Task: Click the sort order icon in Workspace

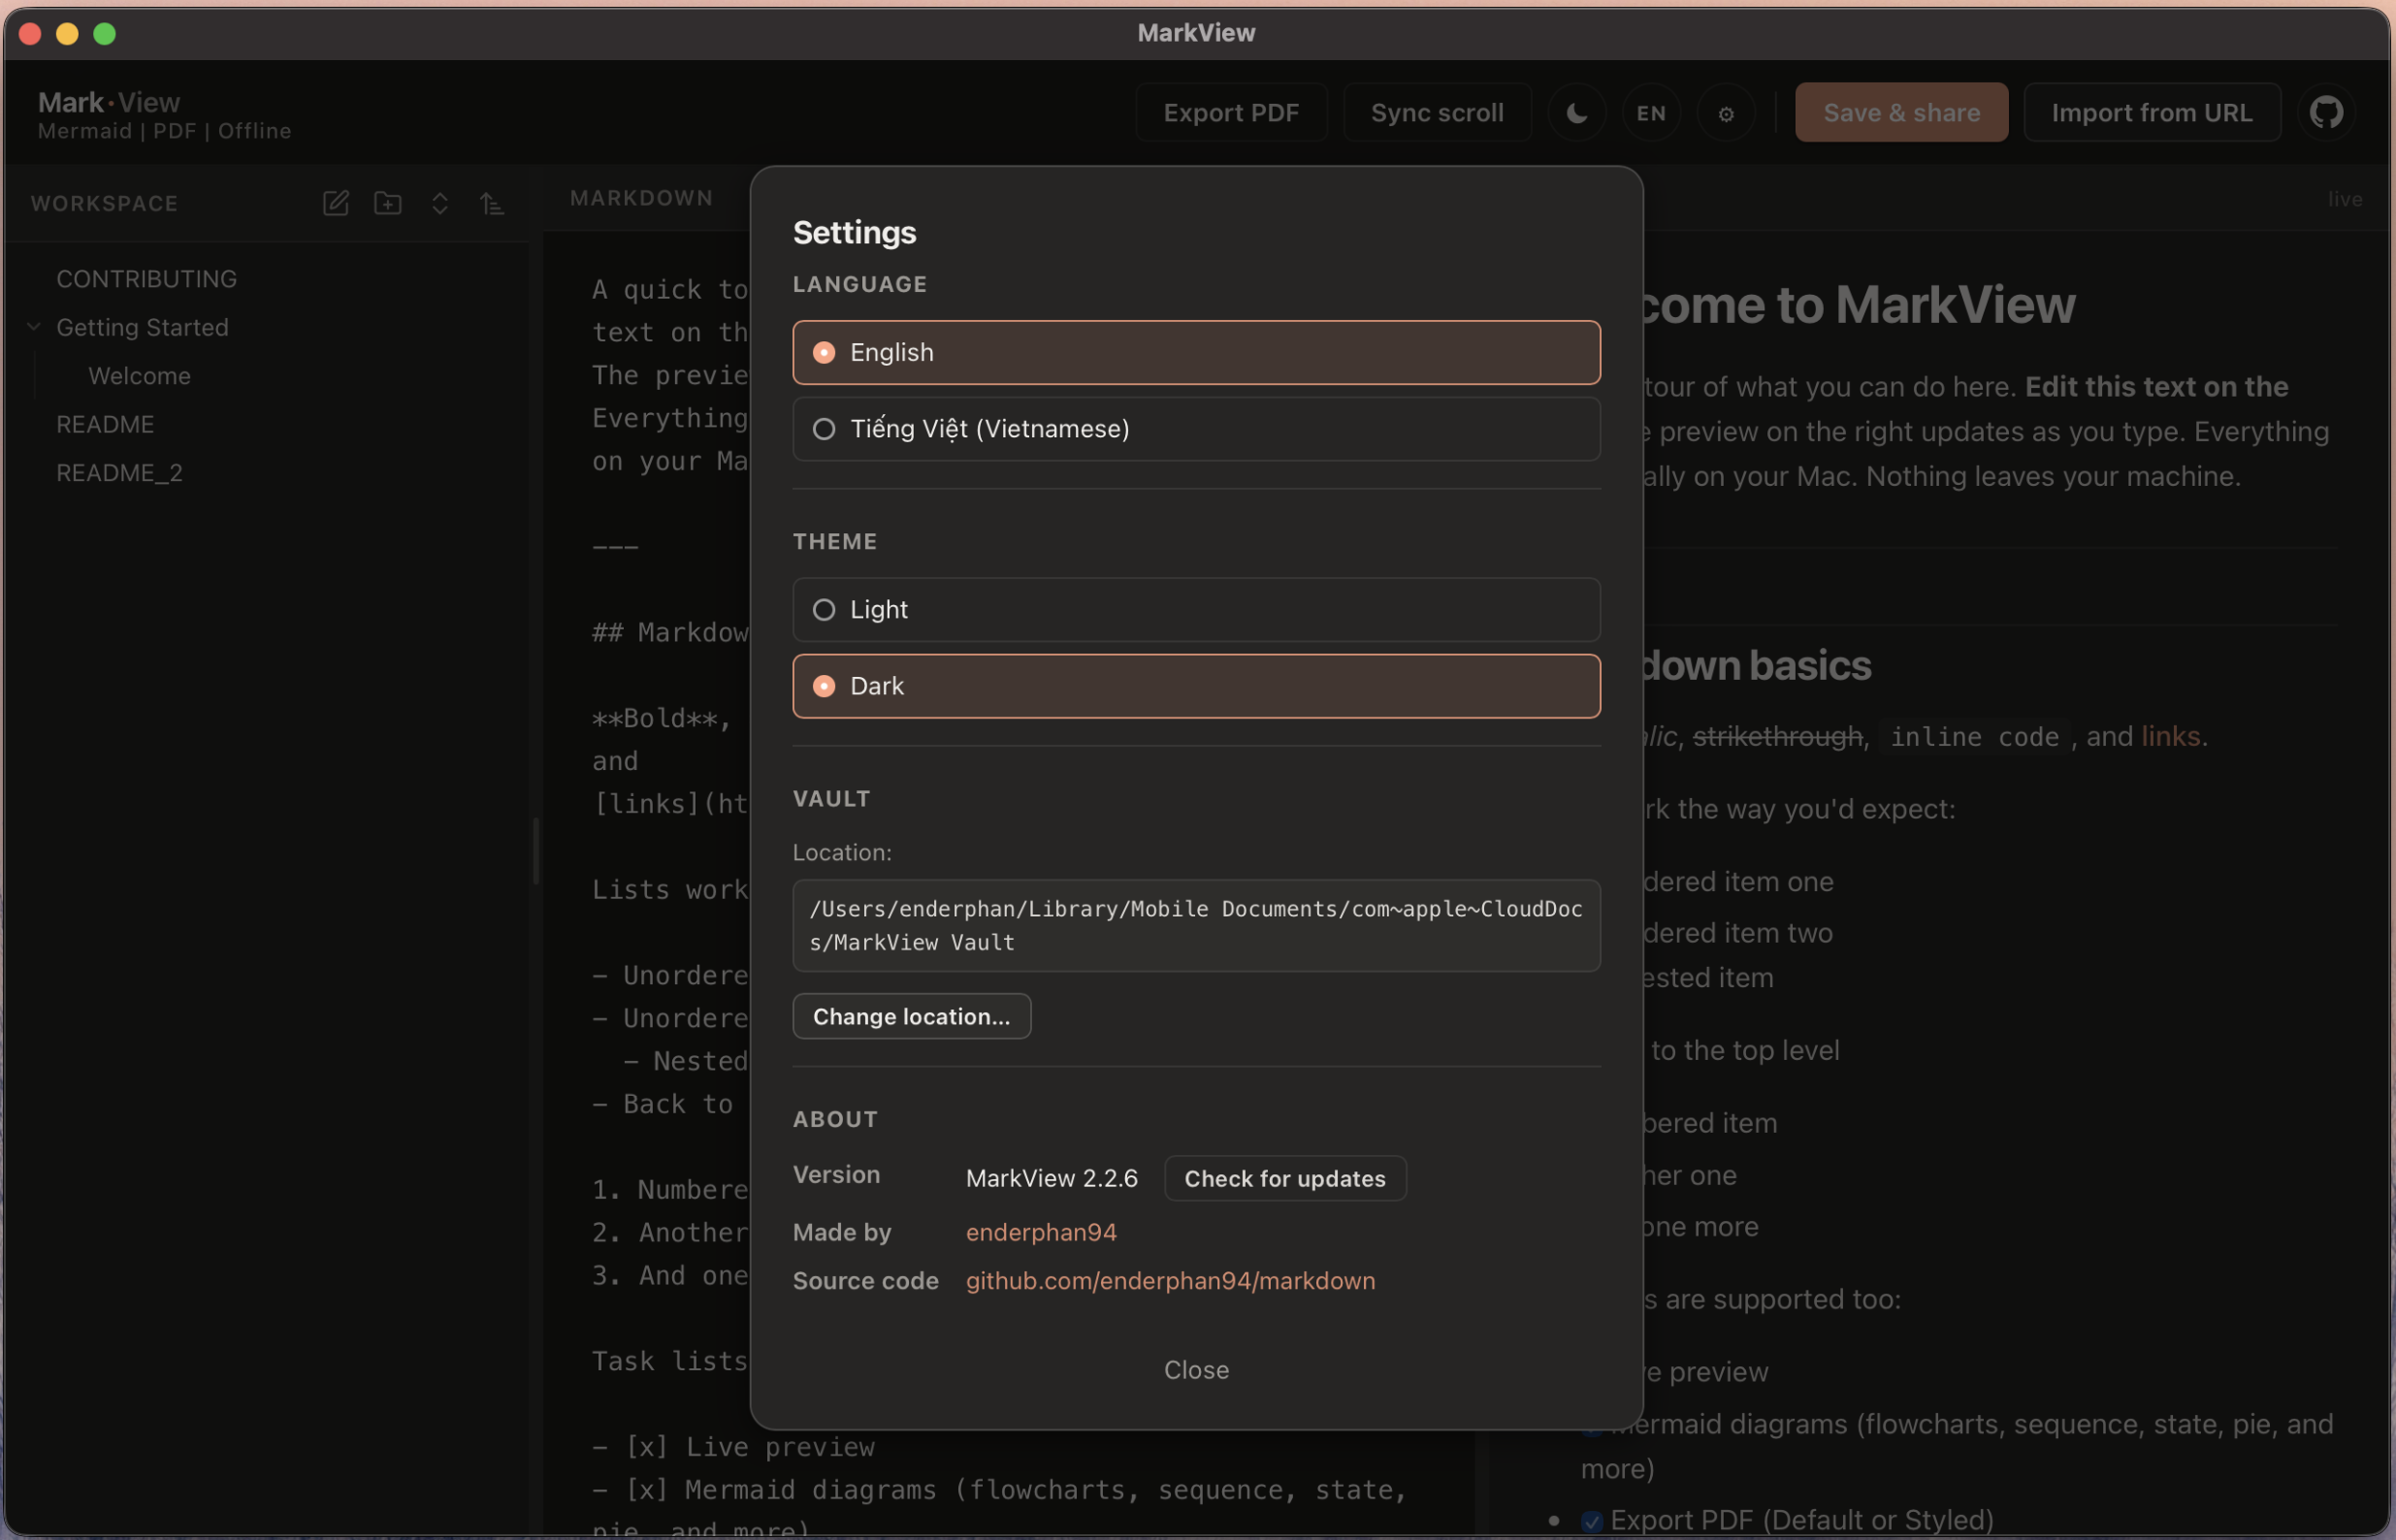Action: point(492,203)
